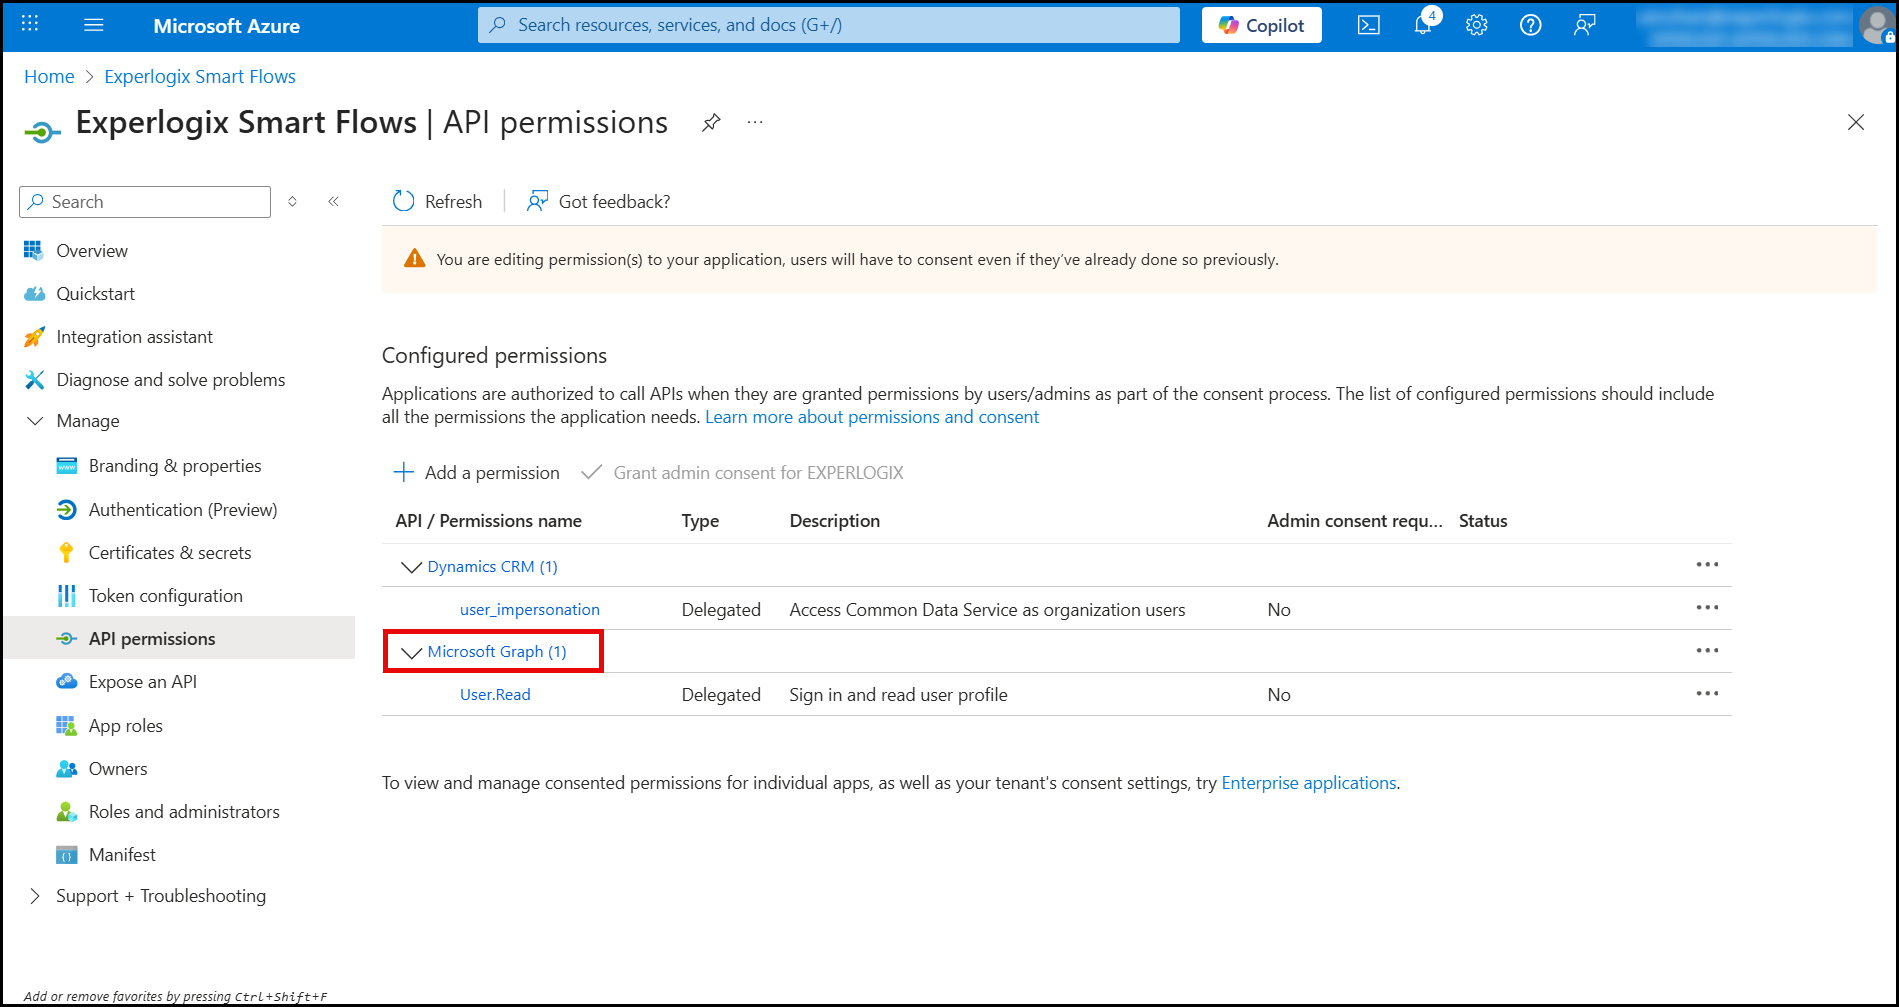Collapse the Dynamics CRM permission group
The width and height of the screenshot is (1899, 1007).
click(x=411, y=567)
